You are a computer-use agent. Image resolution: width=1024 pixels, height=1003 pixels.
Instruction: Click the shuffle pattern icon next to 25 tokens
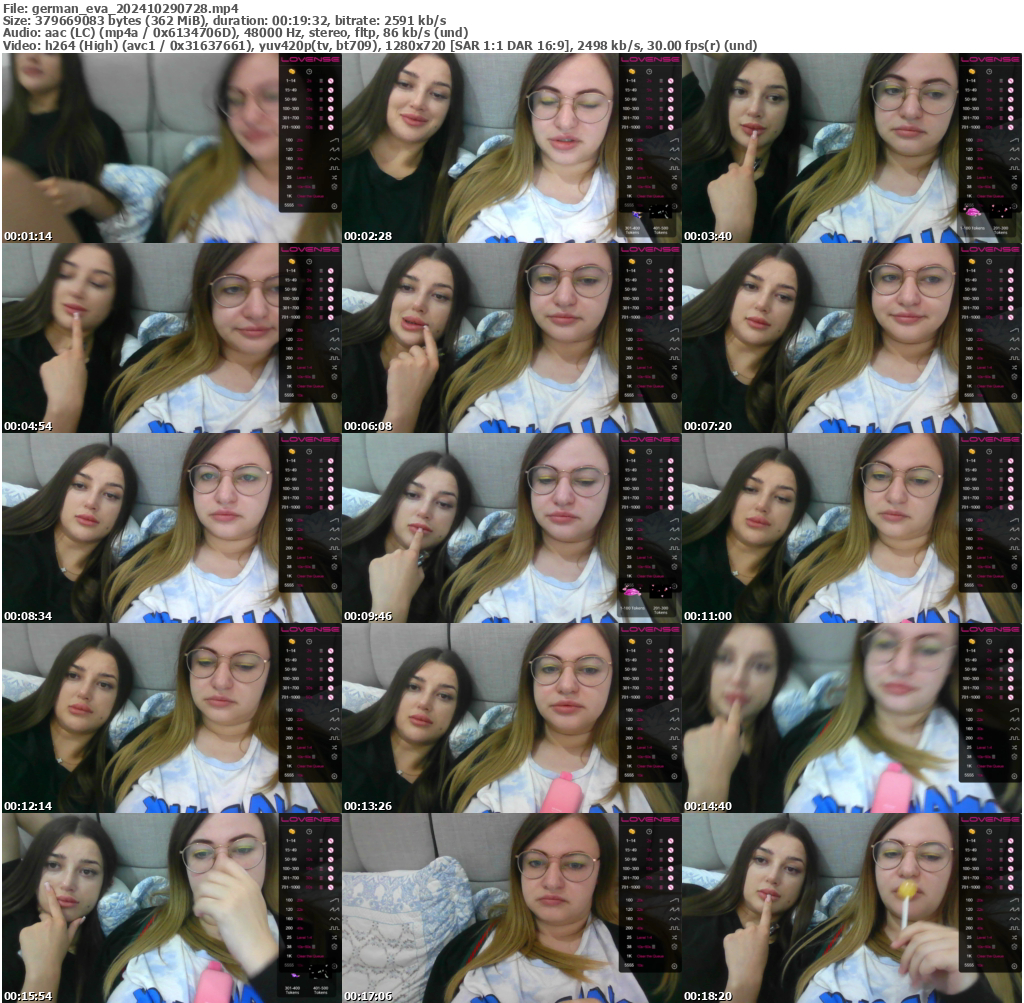point(334,177)
